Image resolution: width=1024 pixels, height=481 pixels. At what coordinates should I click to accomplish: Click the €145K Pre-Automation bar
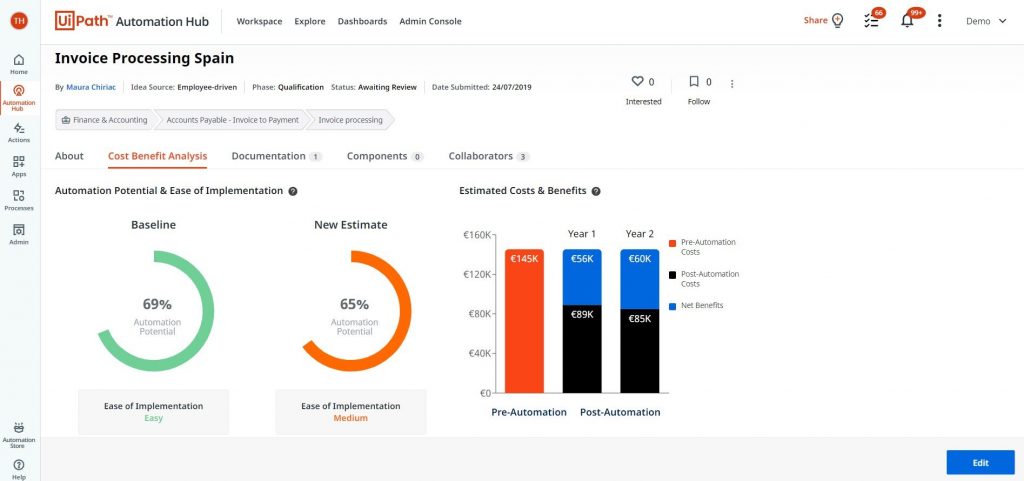[x=524, y=321]
